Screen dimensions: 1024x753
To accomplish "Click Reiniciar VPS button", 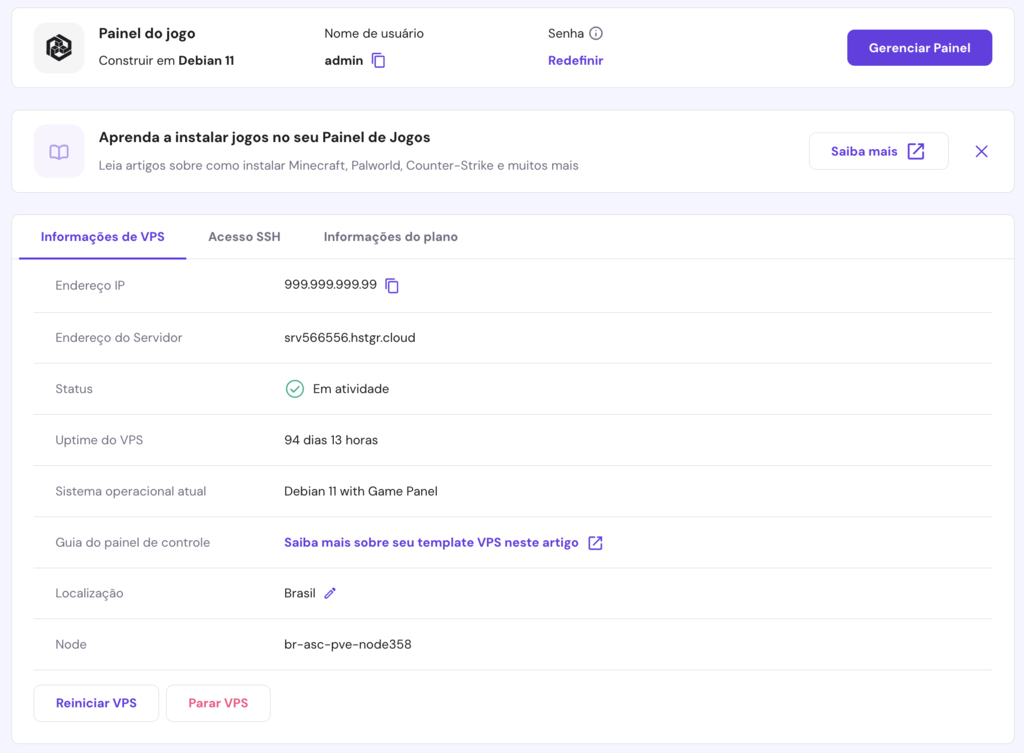I will [x=96, y=703].
